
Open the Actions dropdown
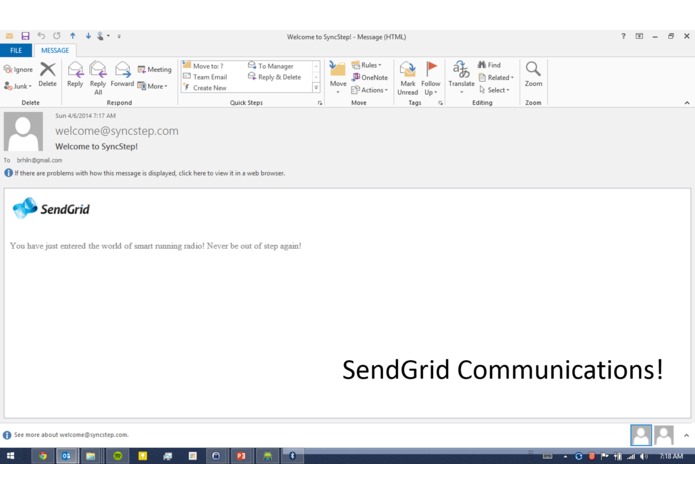pos(370,89)
